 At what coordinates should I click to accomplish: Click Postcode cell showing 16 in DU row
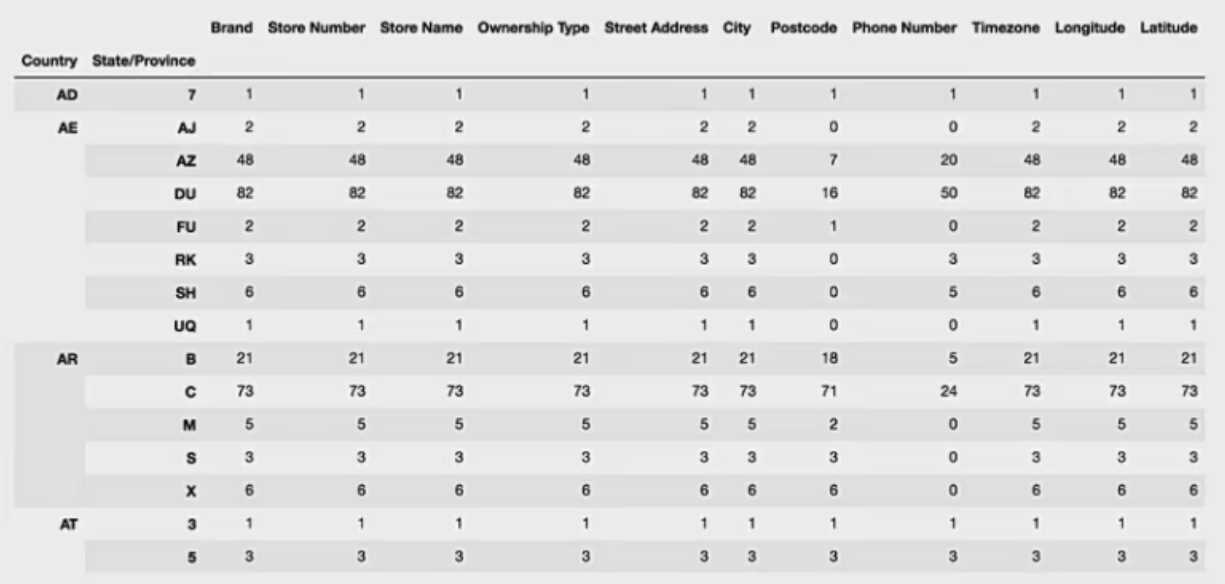(x=833, y=194)
